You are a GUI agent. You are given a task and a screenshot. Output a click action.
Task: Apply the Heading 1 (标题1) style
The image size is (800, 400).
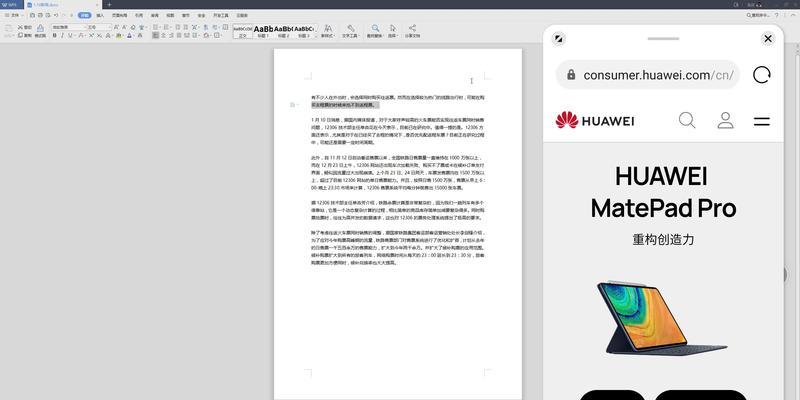pos(263,31)
